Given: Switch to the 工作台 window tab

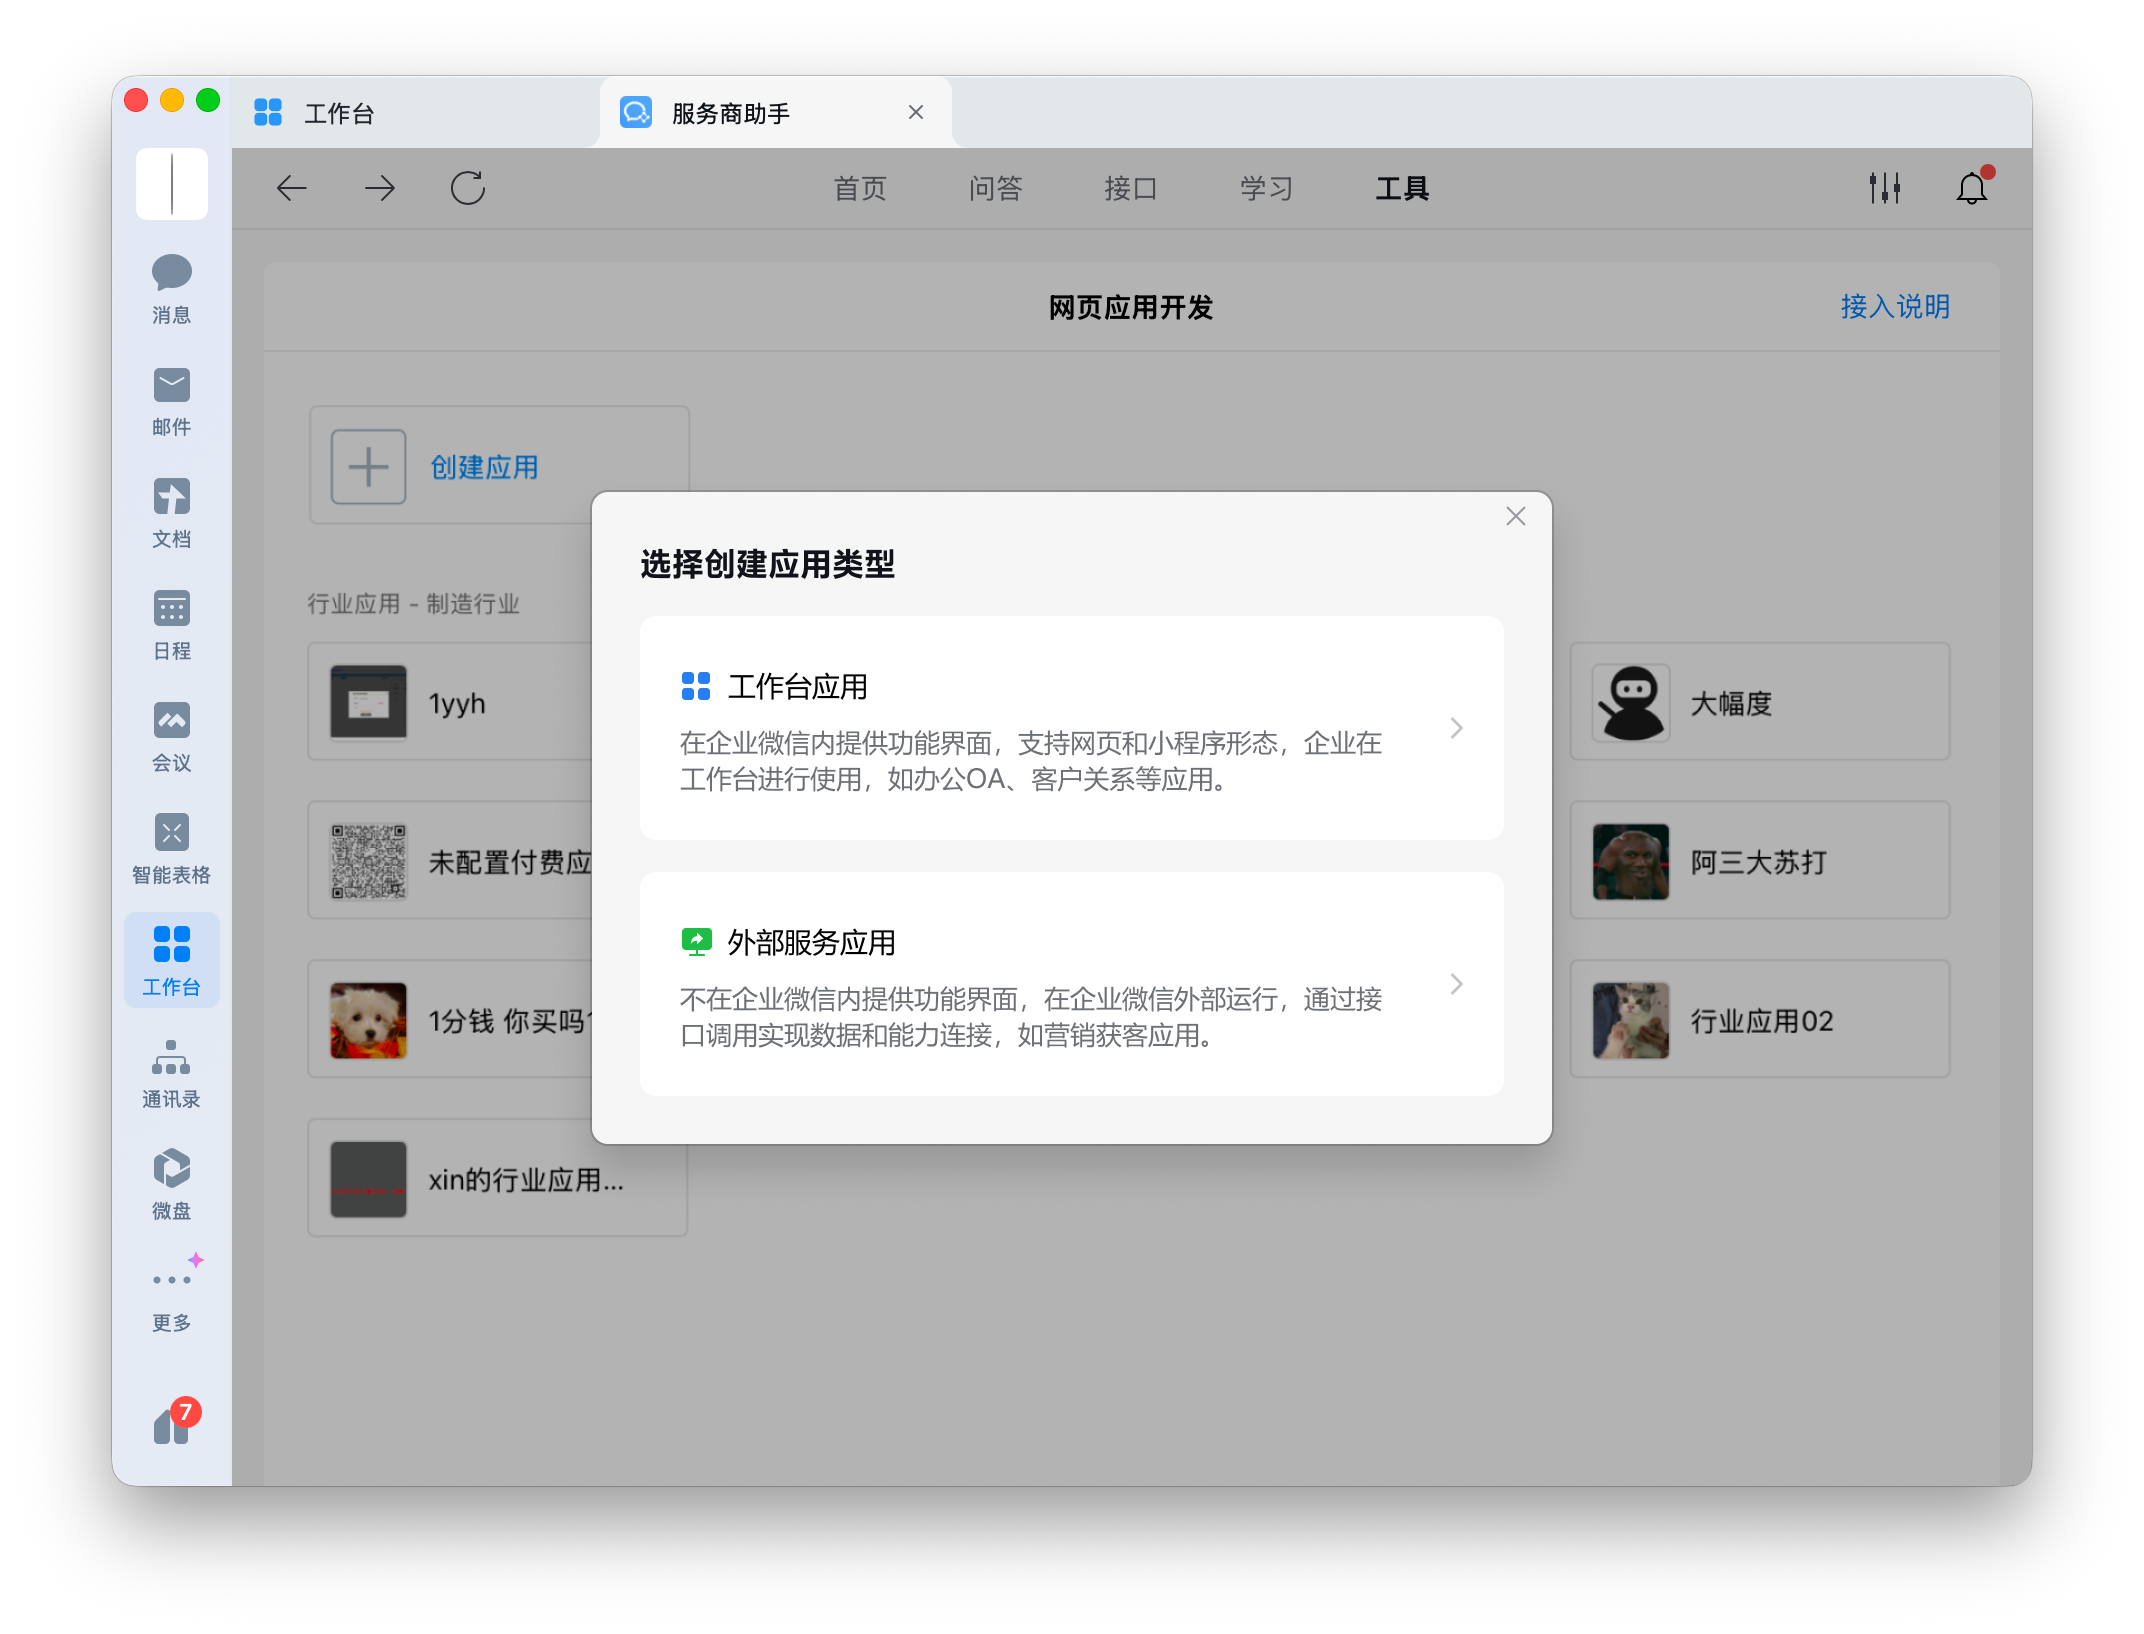Looking at the screenshot, I should 340,113.
